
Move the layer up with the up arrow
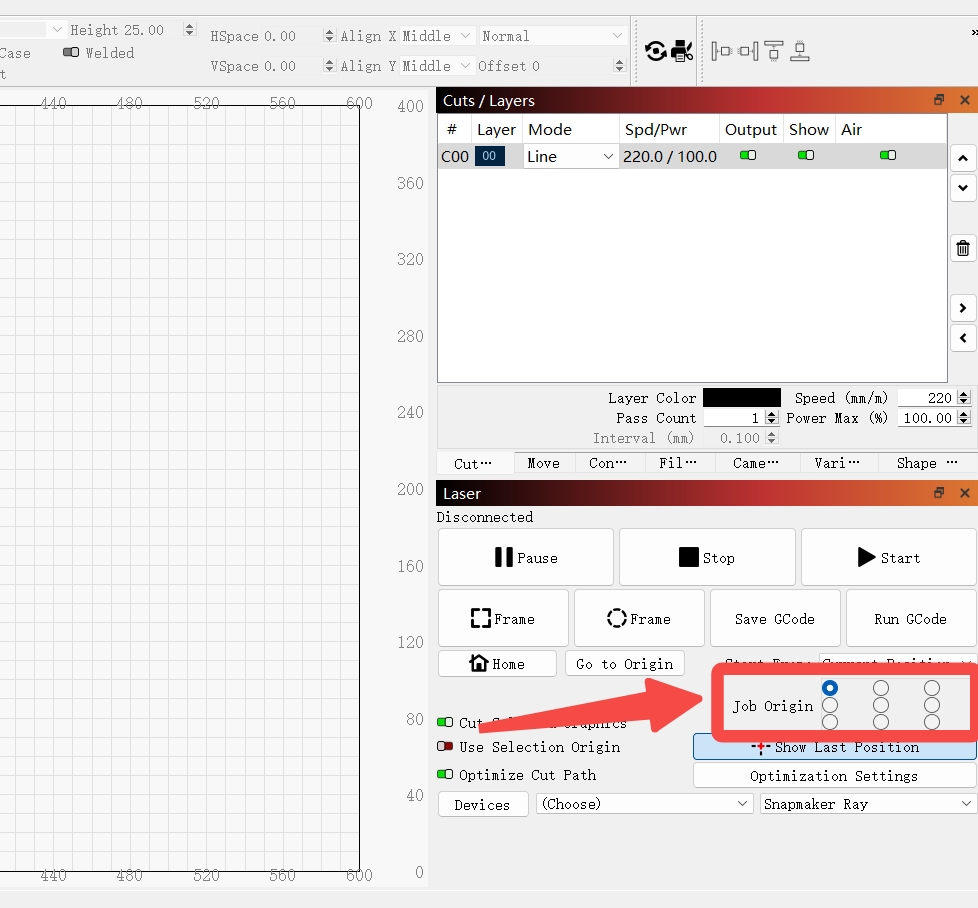click(963, 158)
